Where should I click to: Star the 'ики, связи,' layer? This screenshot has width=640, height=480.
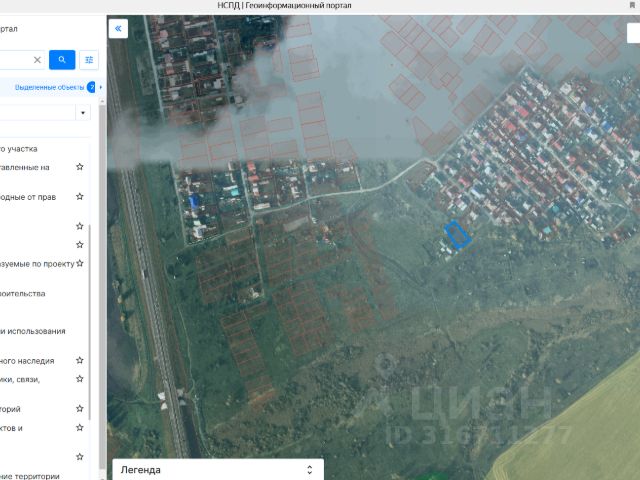click(x=80, y=379)
